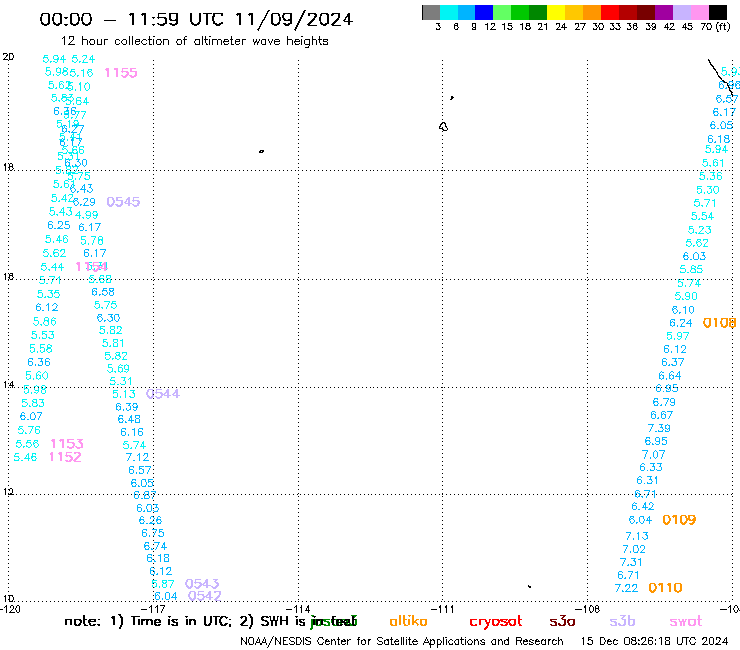Click the '12 hour collection' subtitle

tap(194, 41)
